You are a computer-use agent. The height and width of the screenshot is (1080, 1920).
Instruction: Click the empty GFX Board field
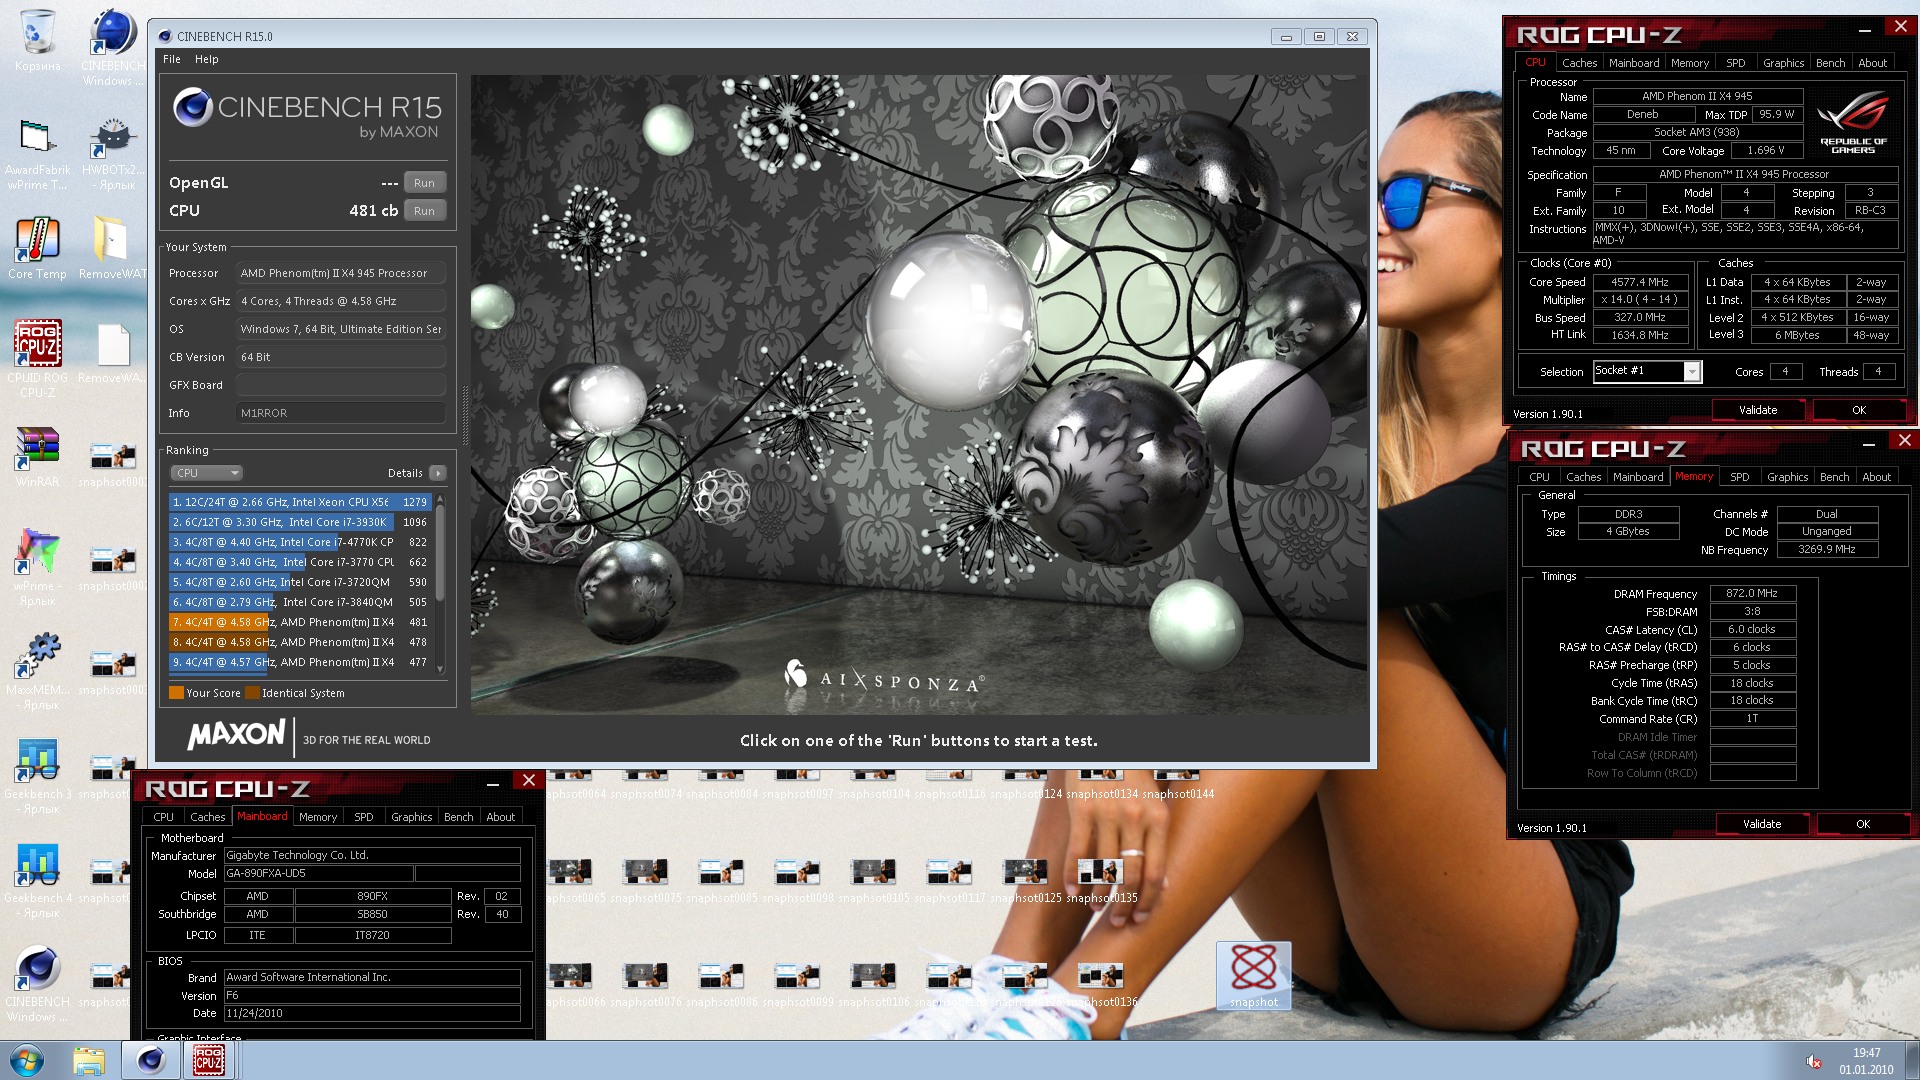(340, 385)
